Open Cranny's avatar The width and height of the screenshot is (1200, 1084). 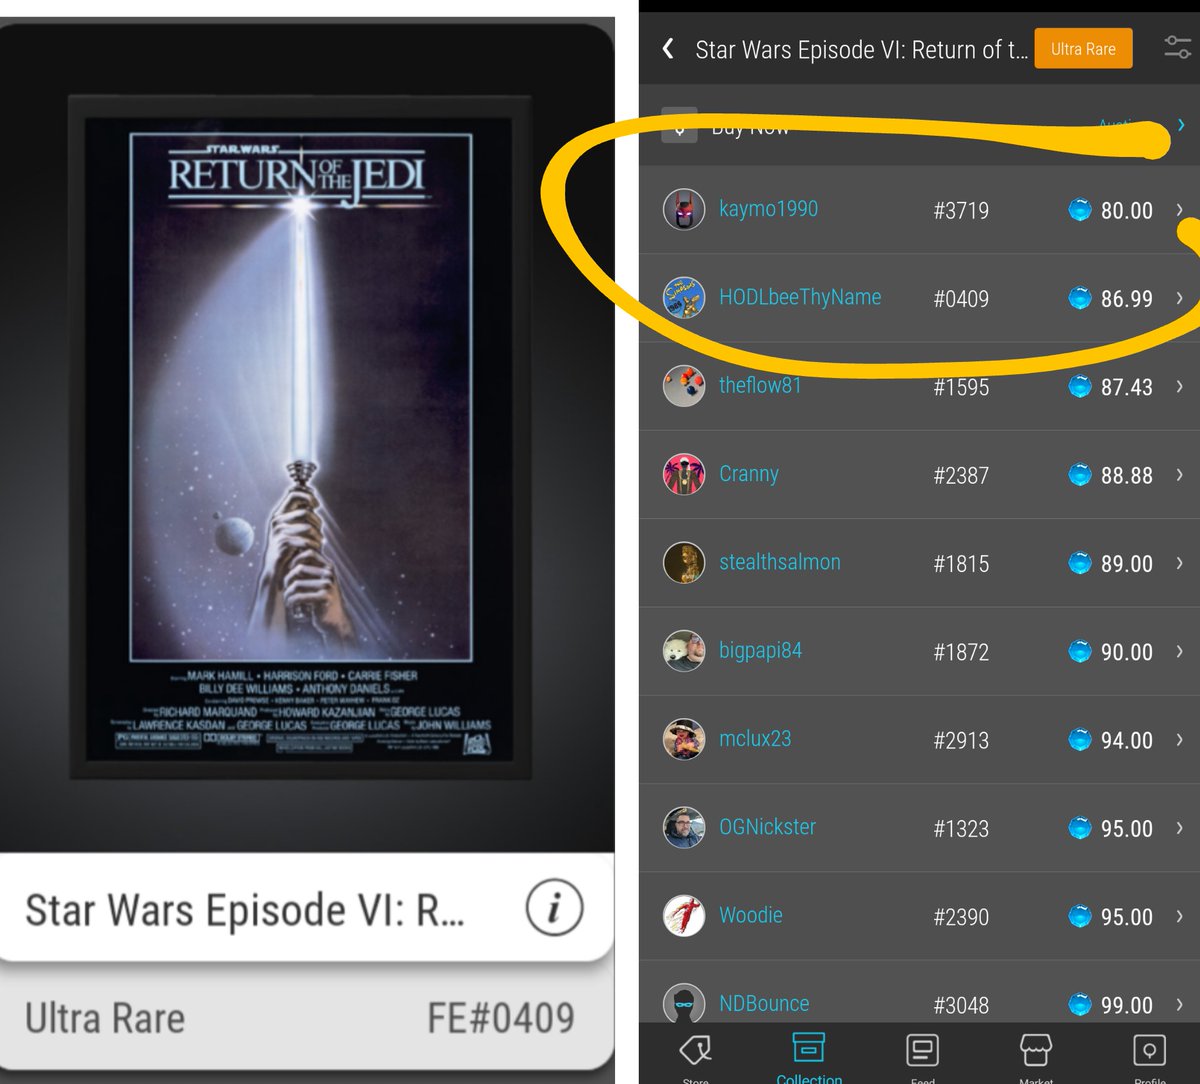point(684,474)
